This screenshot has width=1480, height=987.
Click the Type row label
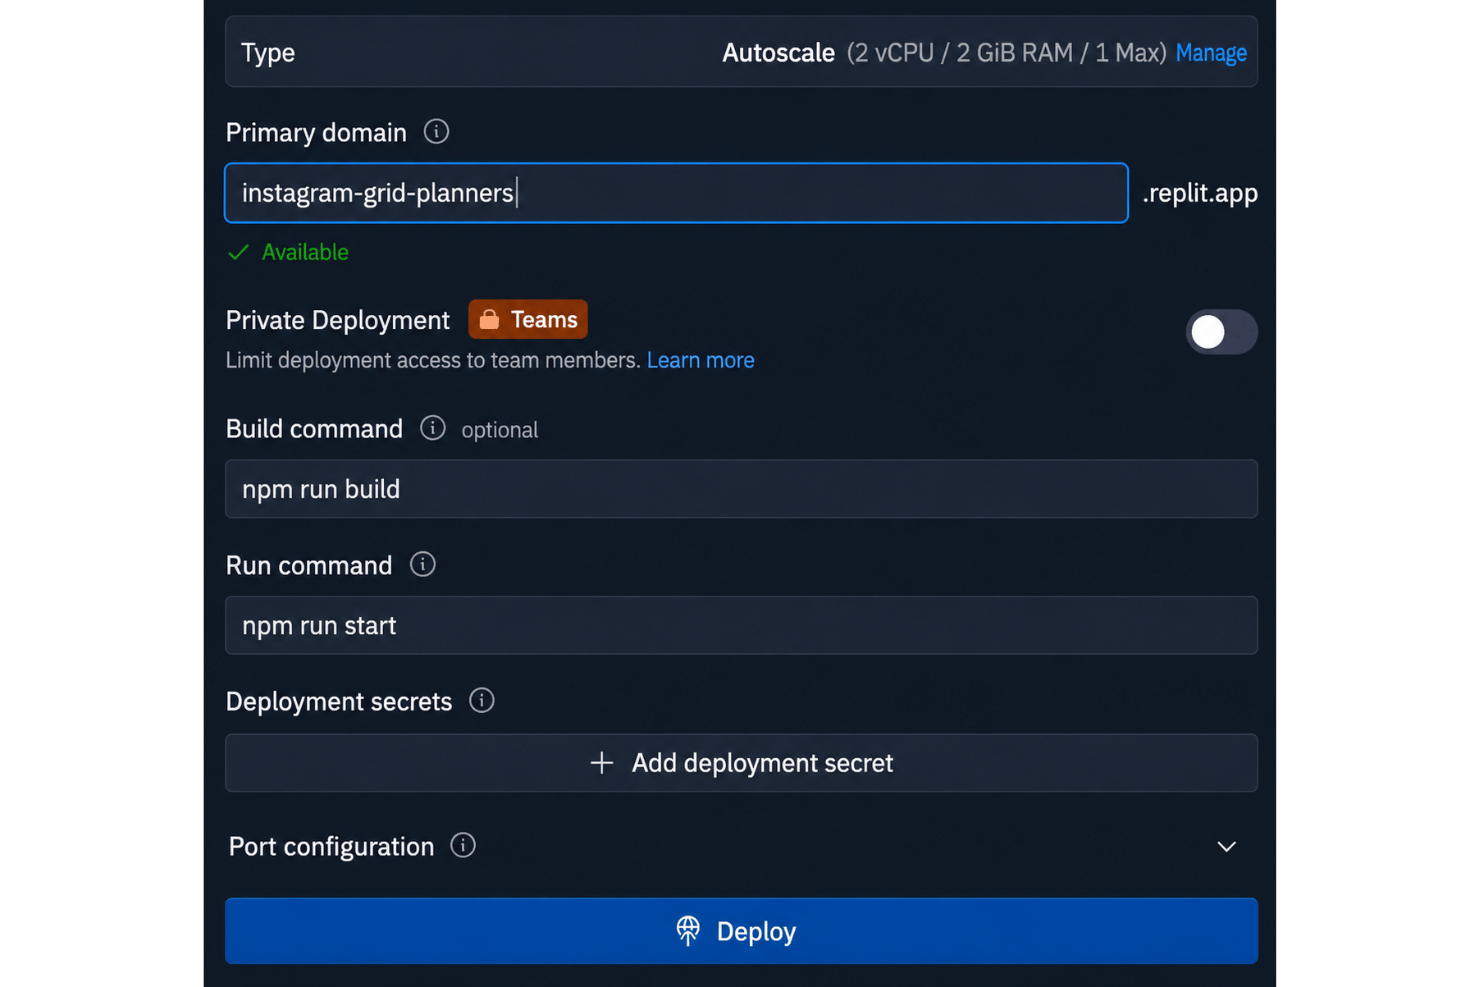tap(268, 52)
